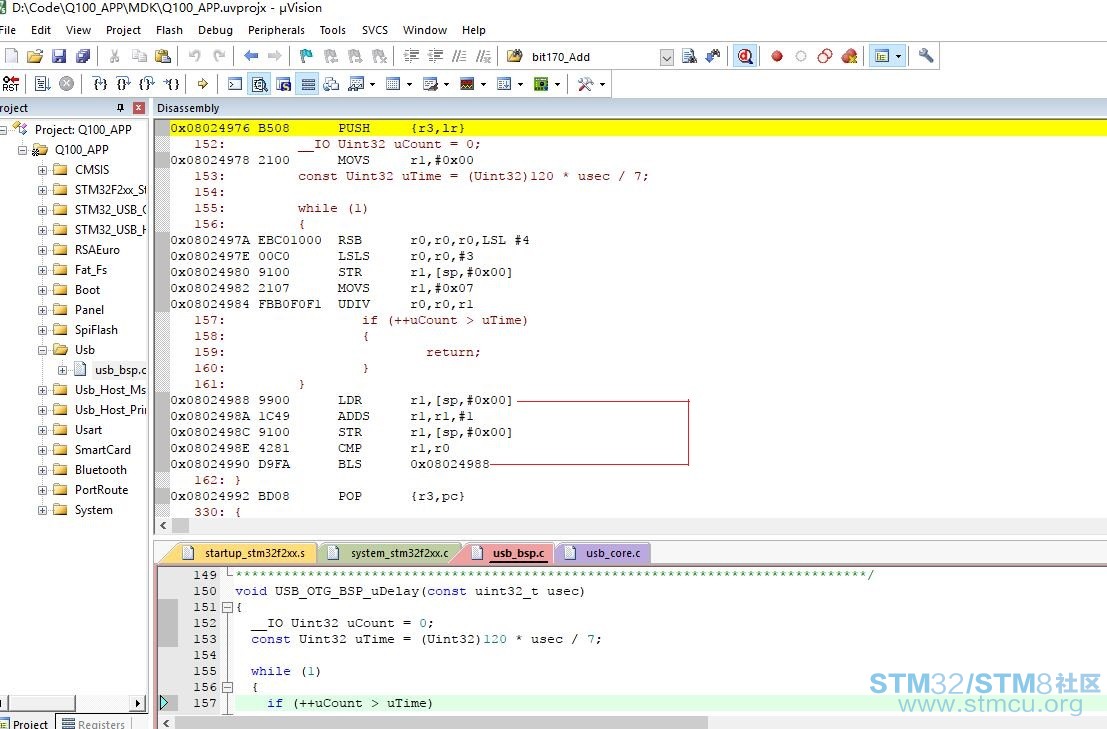Click the Disassembly scroll left arrow
The image size is (1107, 729).
tap(164, 526)
